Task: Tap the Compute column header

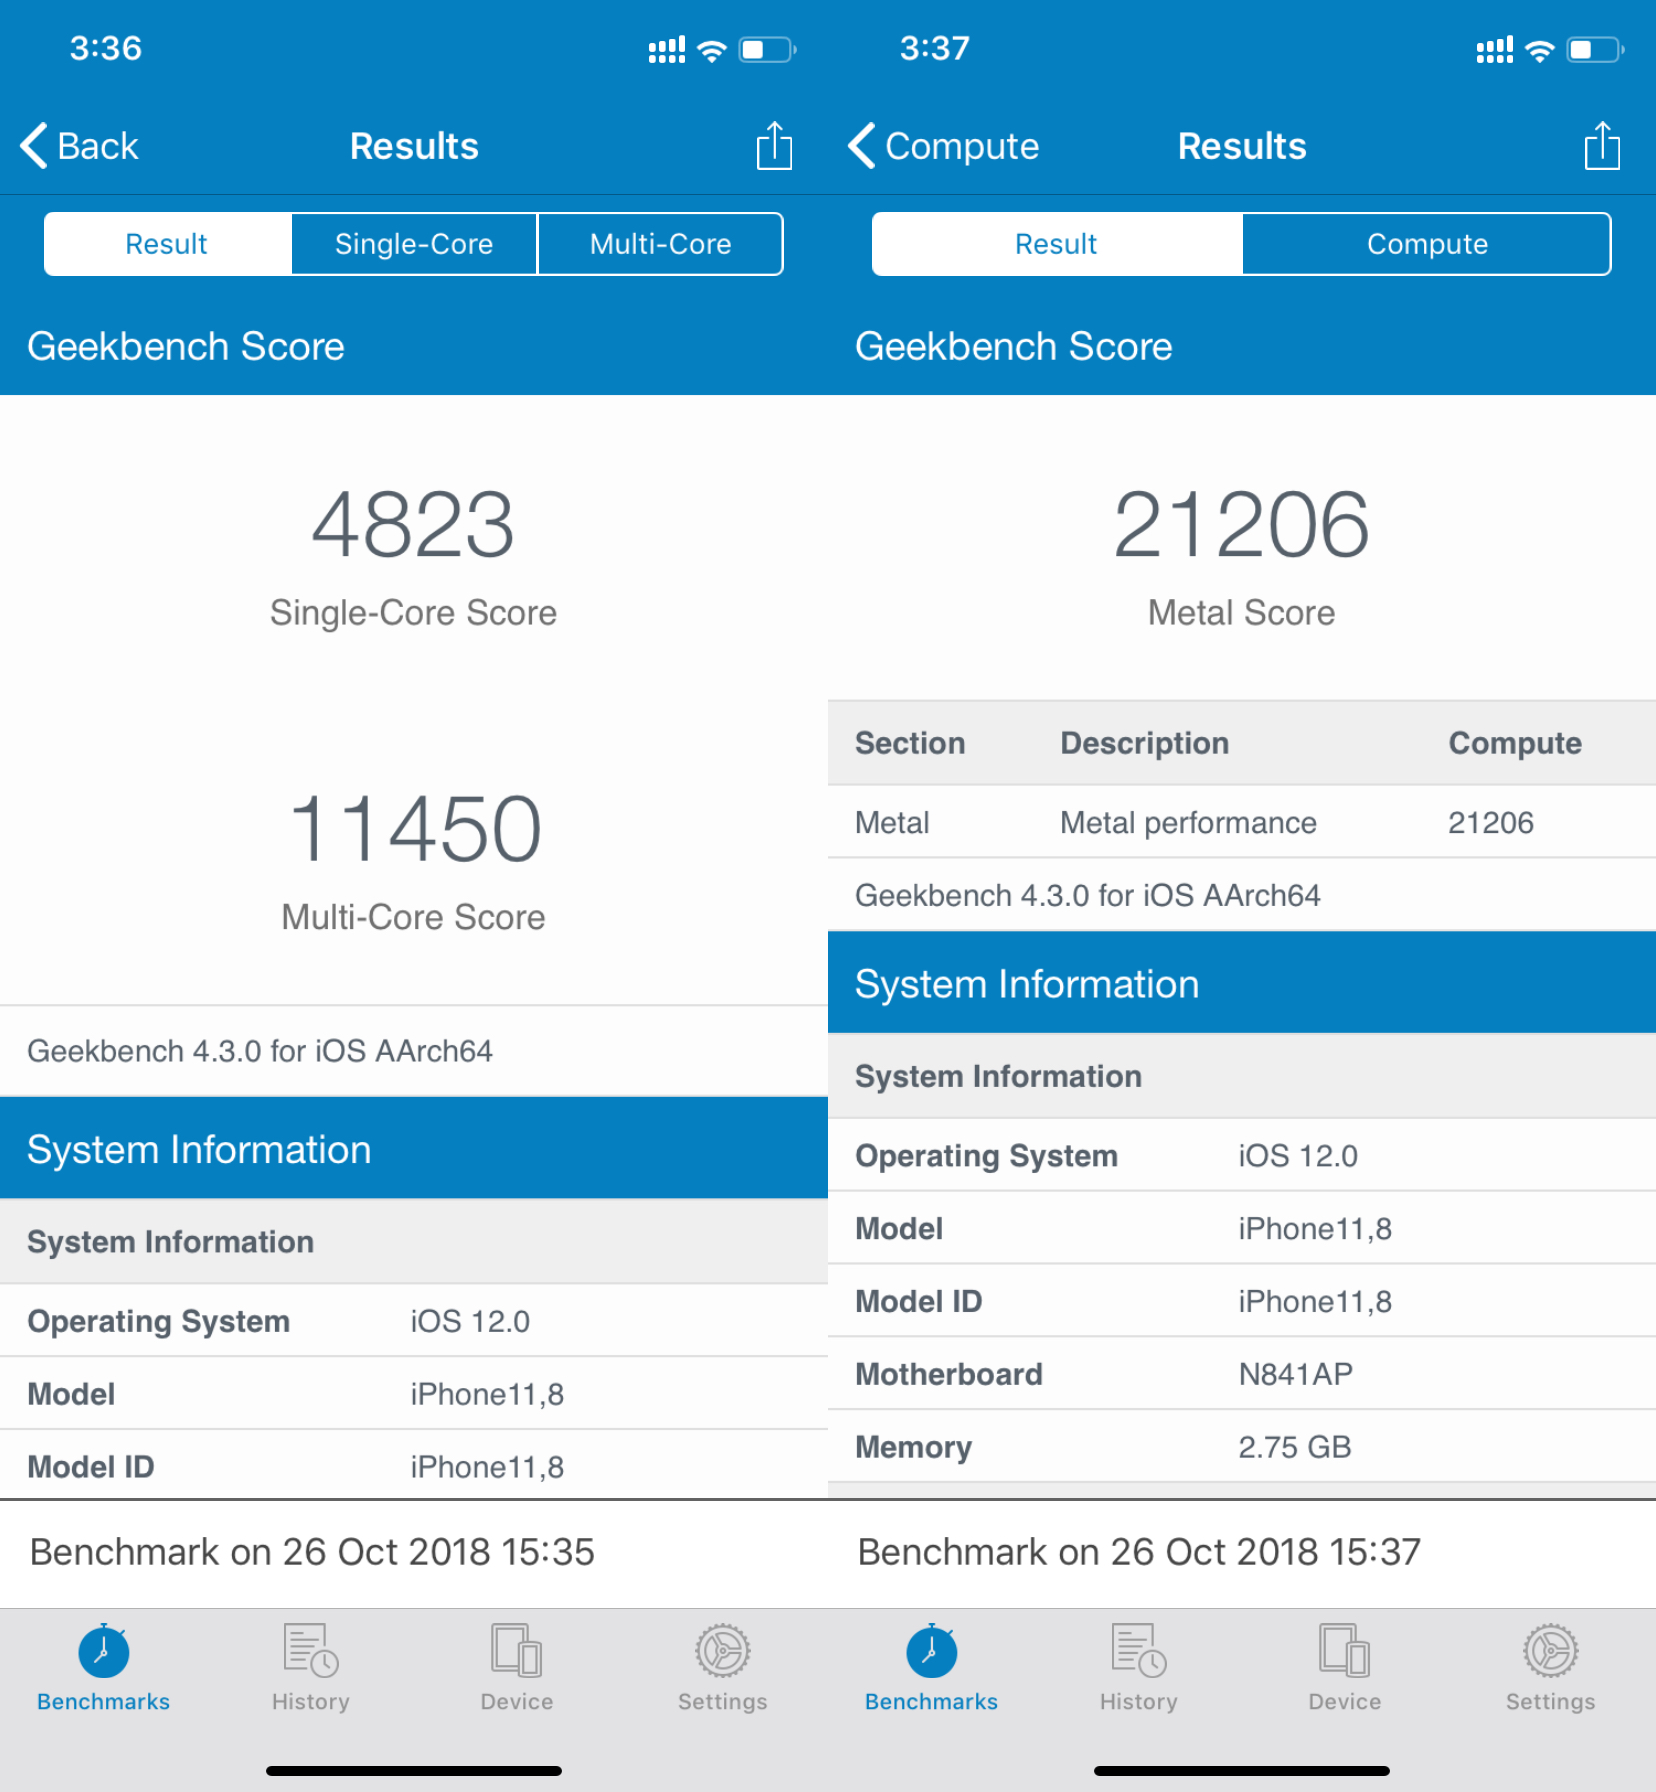Action: [1515, 743]
